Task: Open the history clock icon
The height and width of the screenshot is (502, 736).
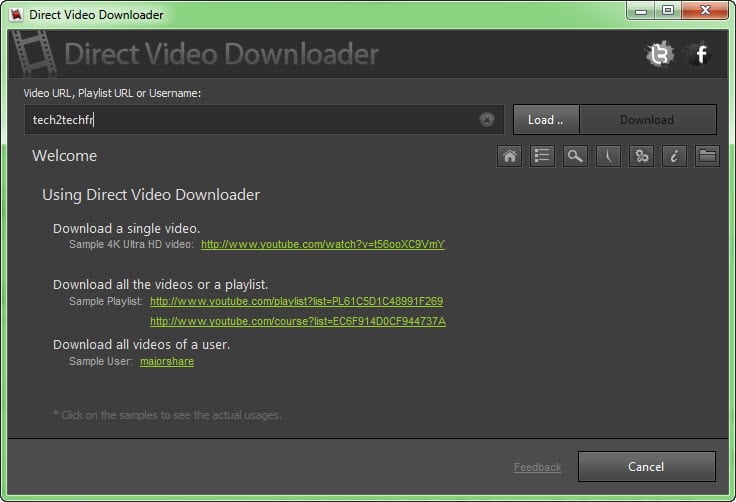Action: (608, 156)
